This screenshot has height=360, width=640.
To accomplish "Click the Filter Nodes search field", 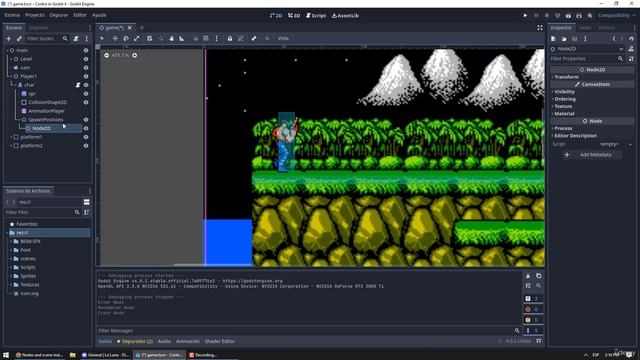I will tap(47, 39).
